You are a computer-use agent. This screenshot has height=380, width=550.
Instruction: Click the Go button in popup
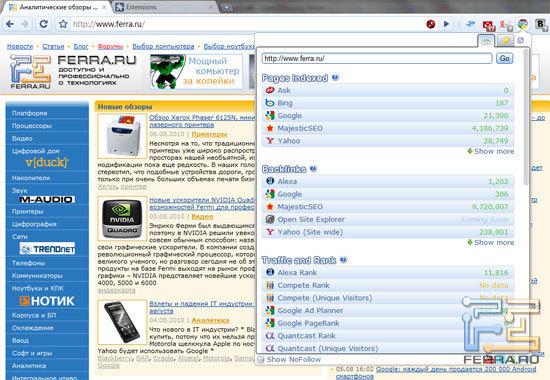coord(504,58)
